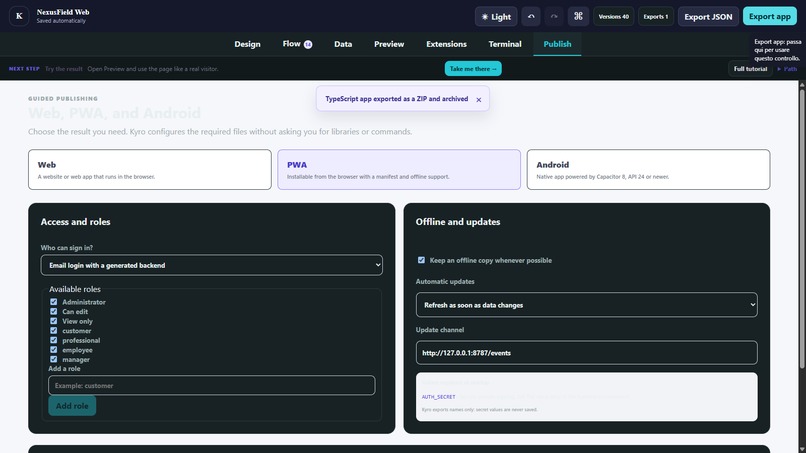Image resolution: width=806 pixels, height=453 pixels.
Task: Switch to Light theme
Action: click(496, 16)
